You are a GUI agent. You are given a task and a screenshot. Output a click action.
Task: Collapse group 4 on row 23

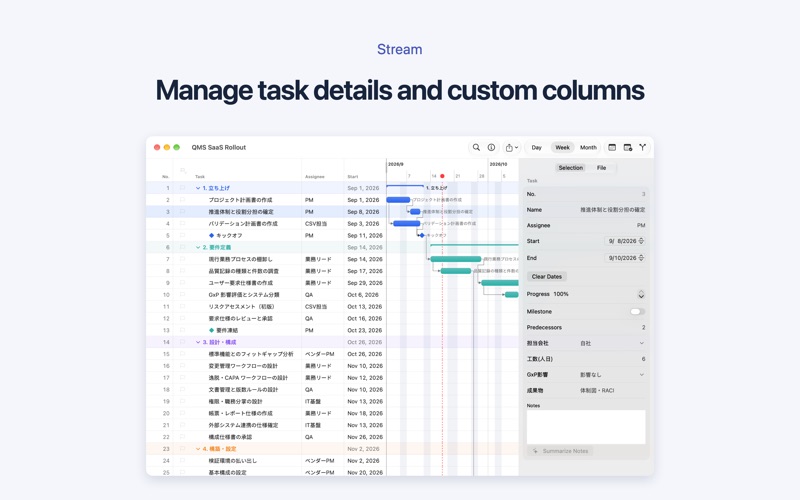(x=198, y=449)
